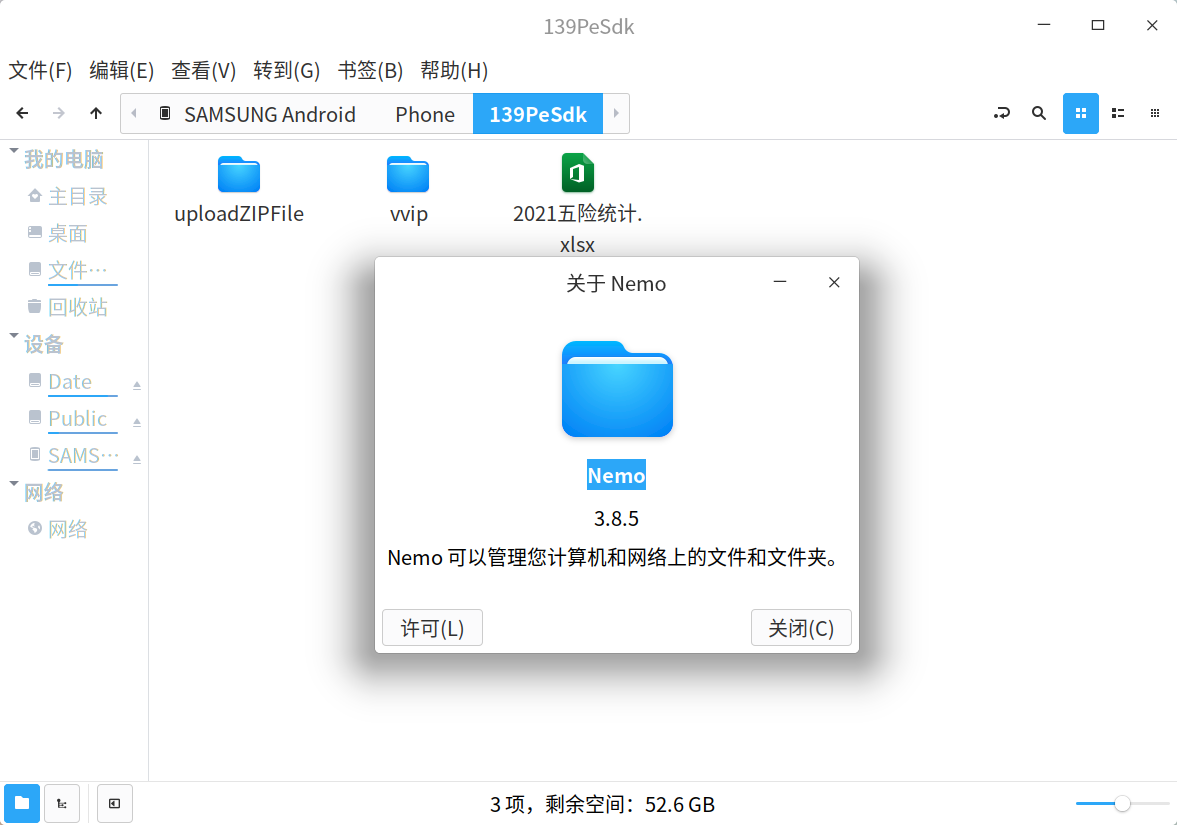Show tree view in the sidebar

(x=62, y=803)
